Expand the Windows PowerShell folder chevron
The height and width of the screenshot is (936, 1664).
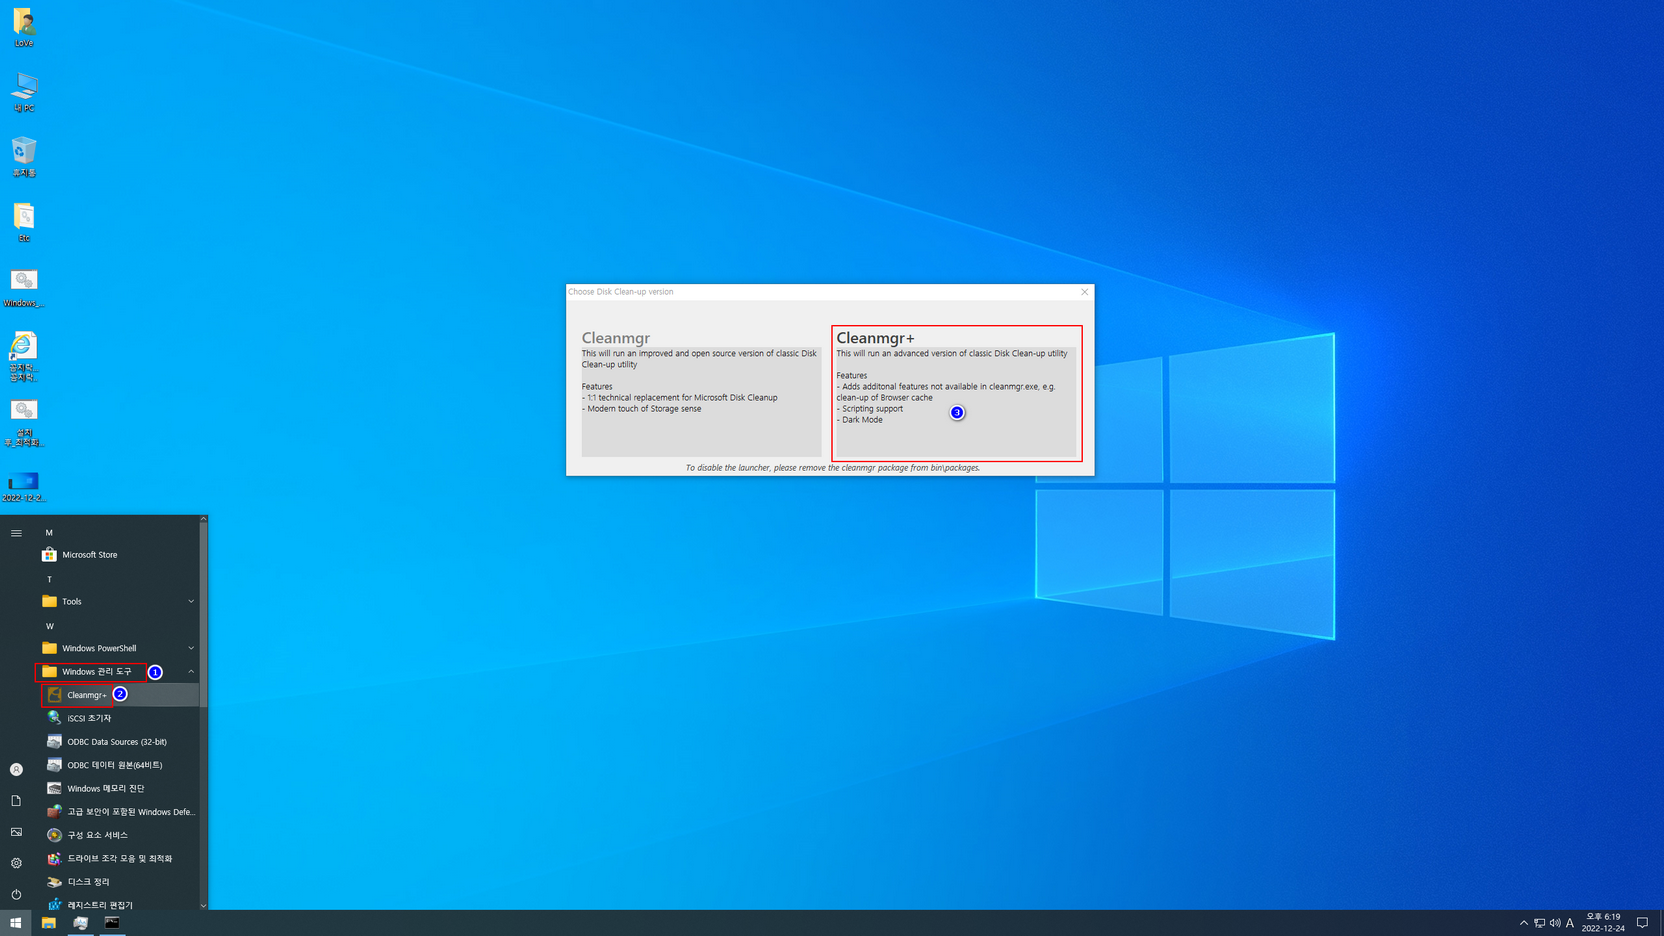[x=191, y=648]
